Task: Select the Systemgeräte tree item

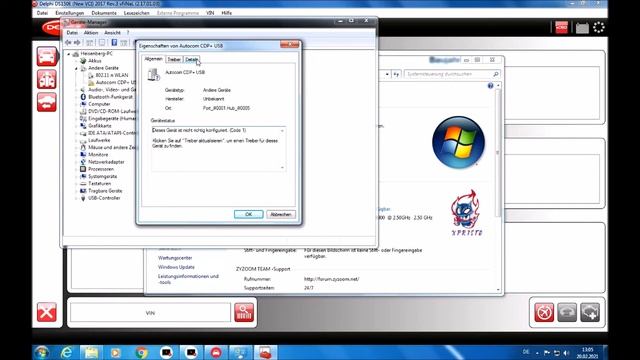Action: 102,176
